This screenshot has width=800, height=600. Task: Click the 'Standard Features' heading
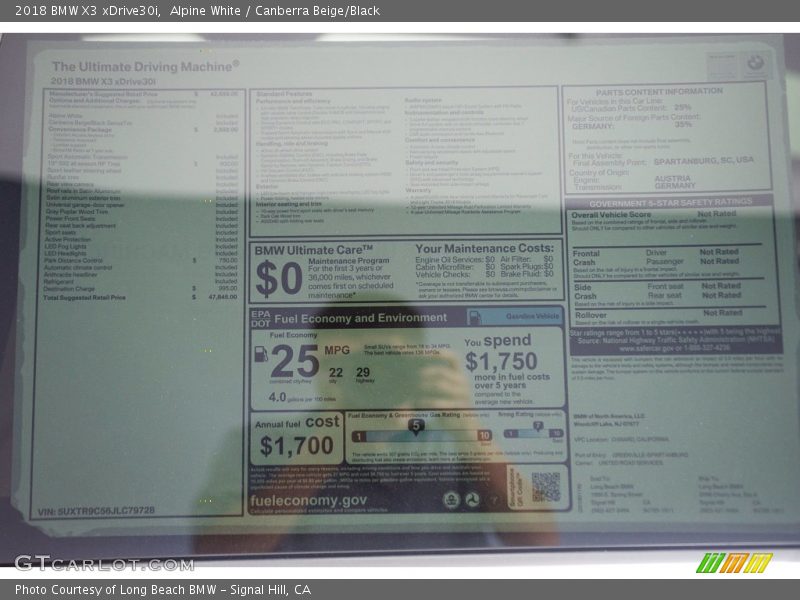pyautogui.click(x=284, y=94)
